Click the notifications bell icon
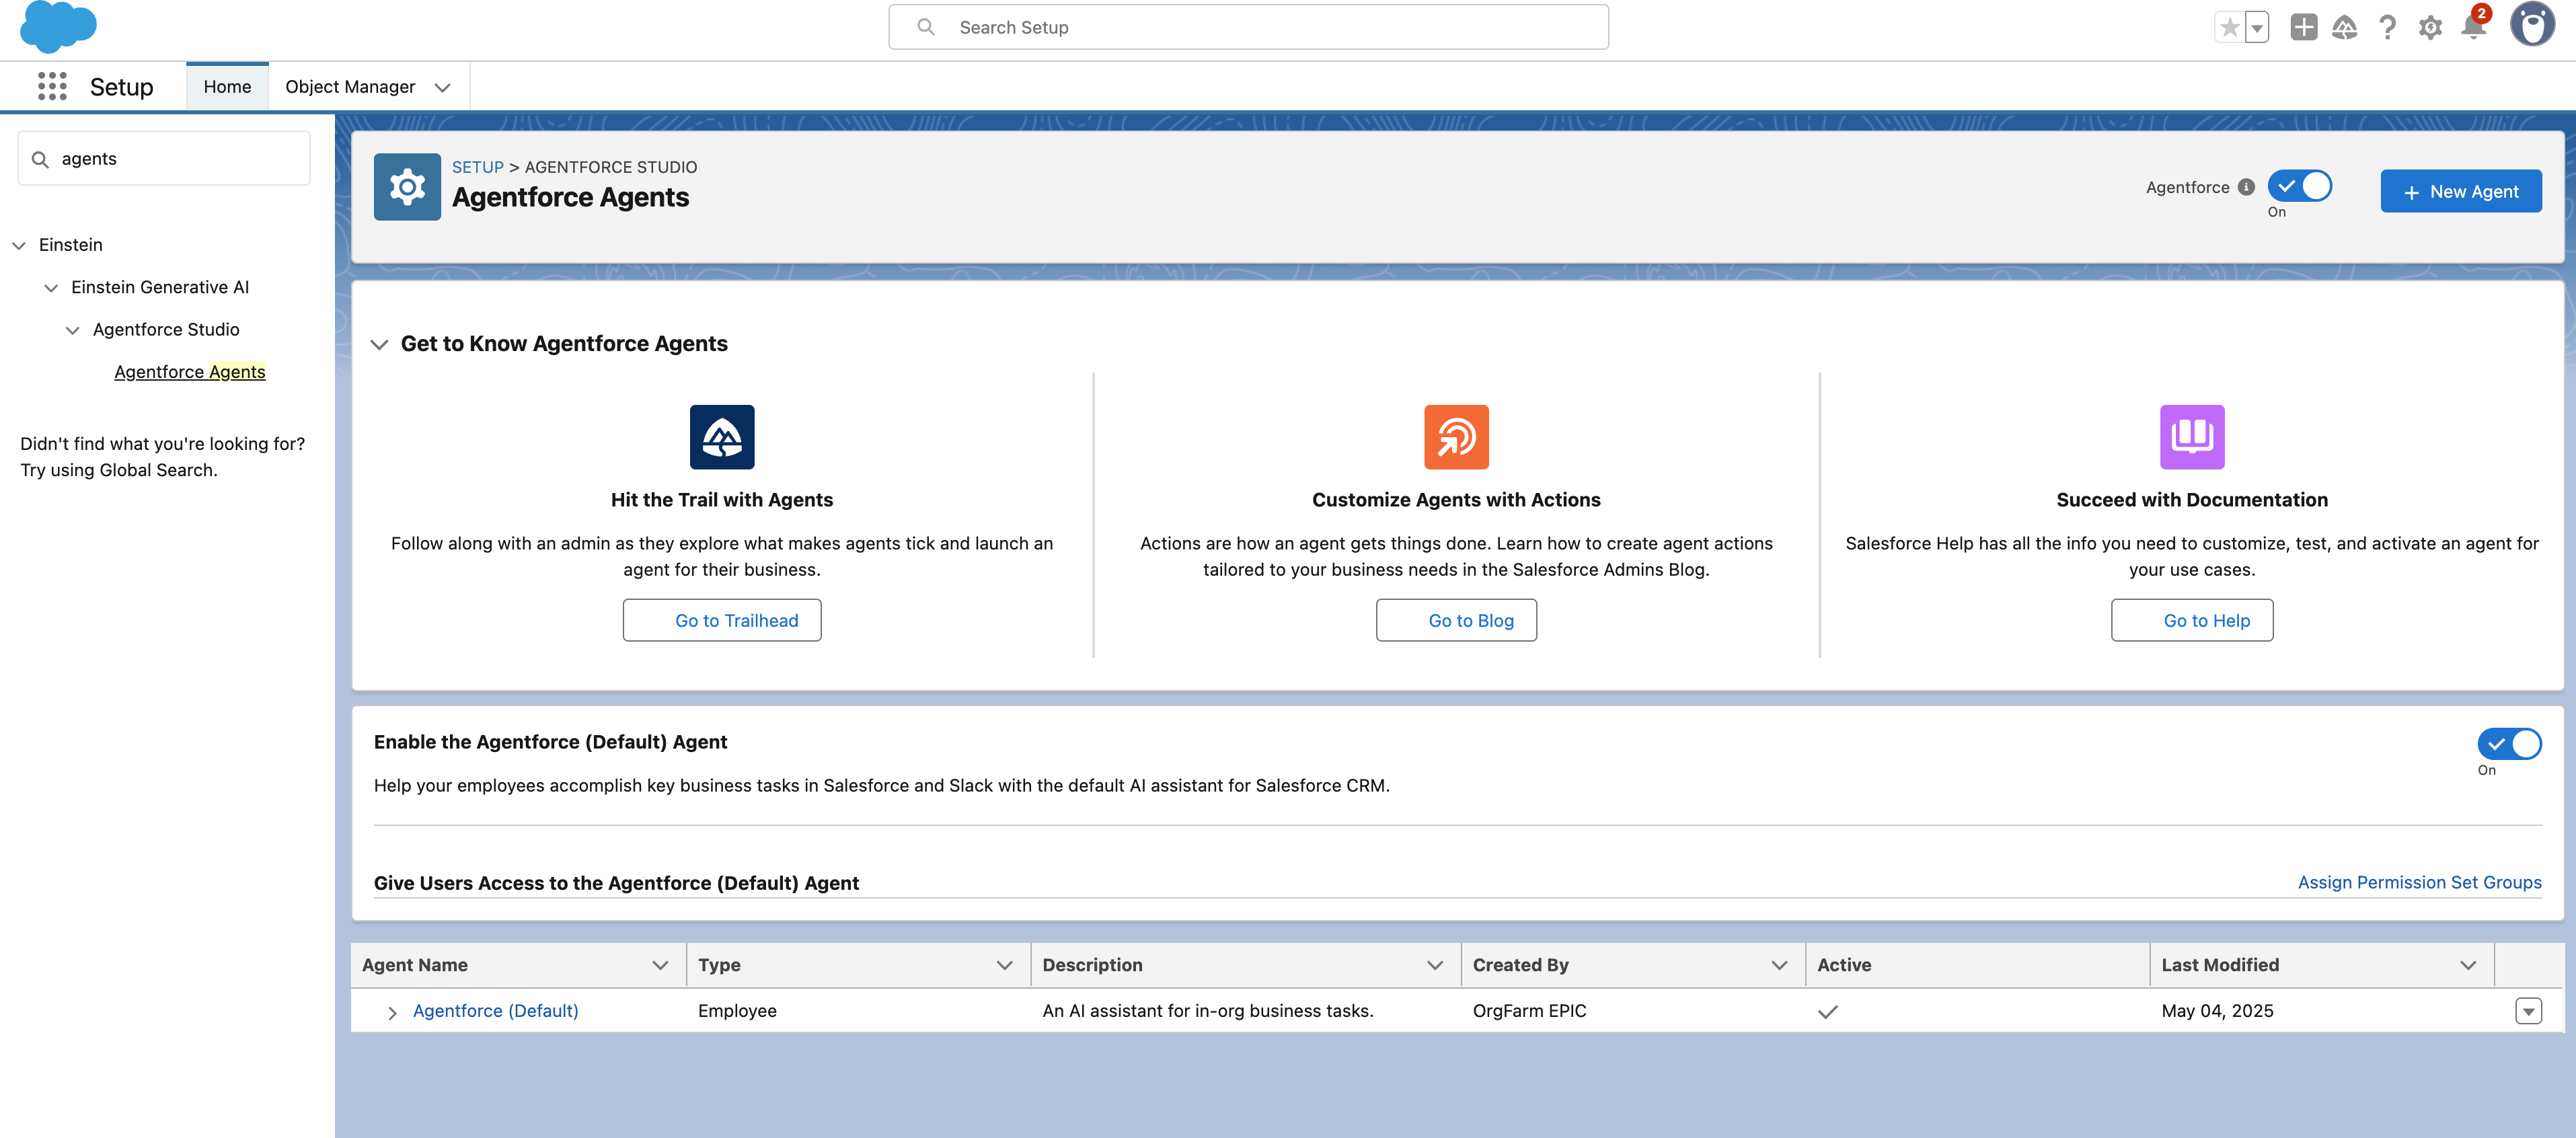 [x=2473, y=27]
